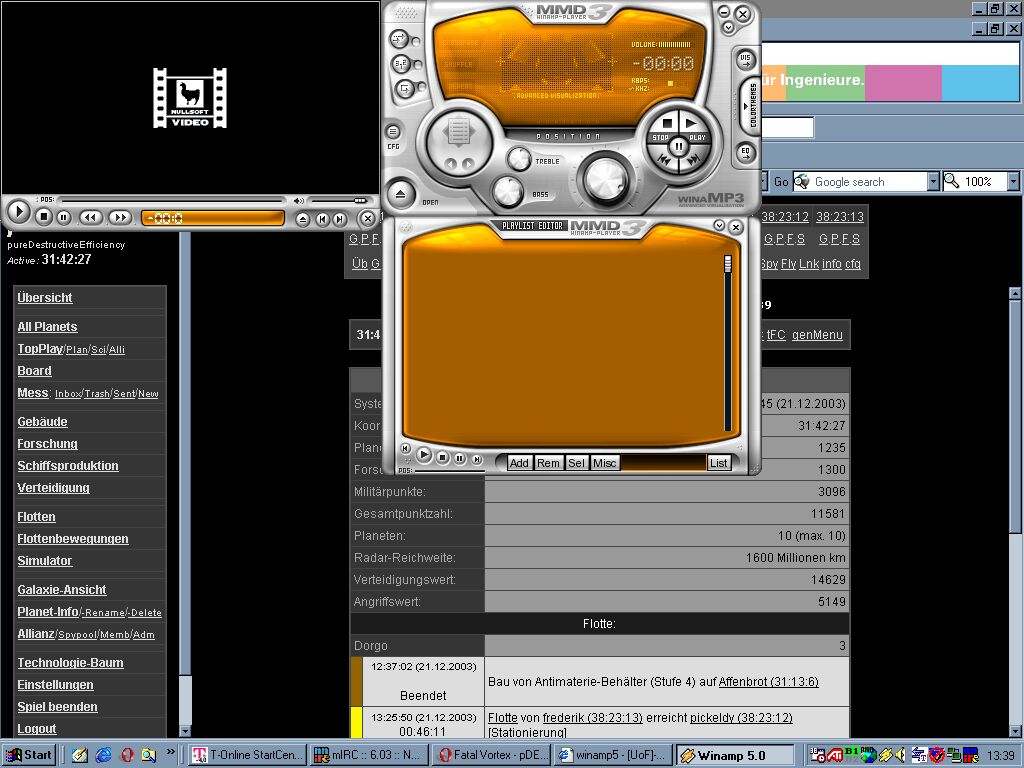This screenshot has width=1024, height=768.
Task: Launch Opera from the Quick Launch bar
Action: [127, 755]
